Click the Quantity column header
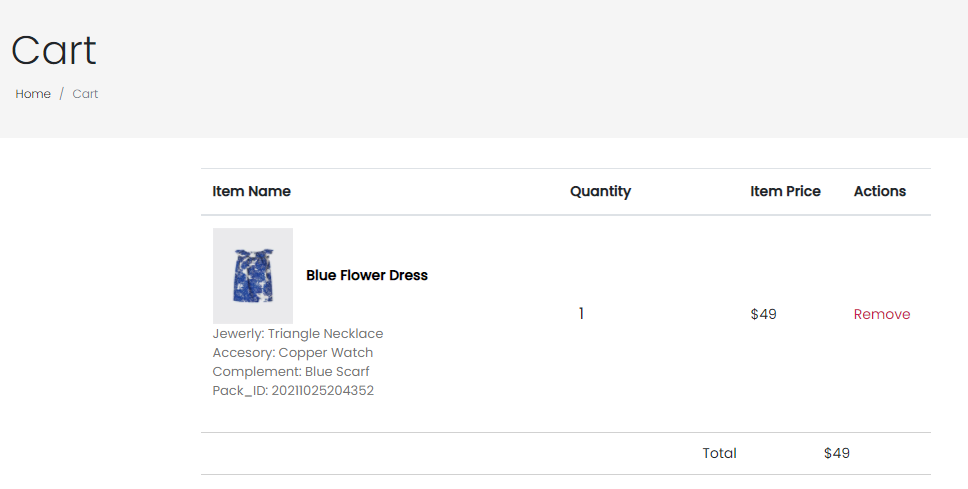This screenshot has width=968, height=489. (x=600, y=191)
